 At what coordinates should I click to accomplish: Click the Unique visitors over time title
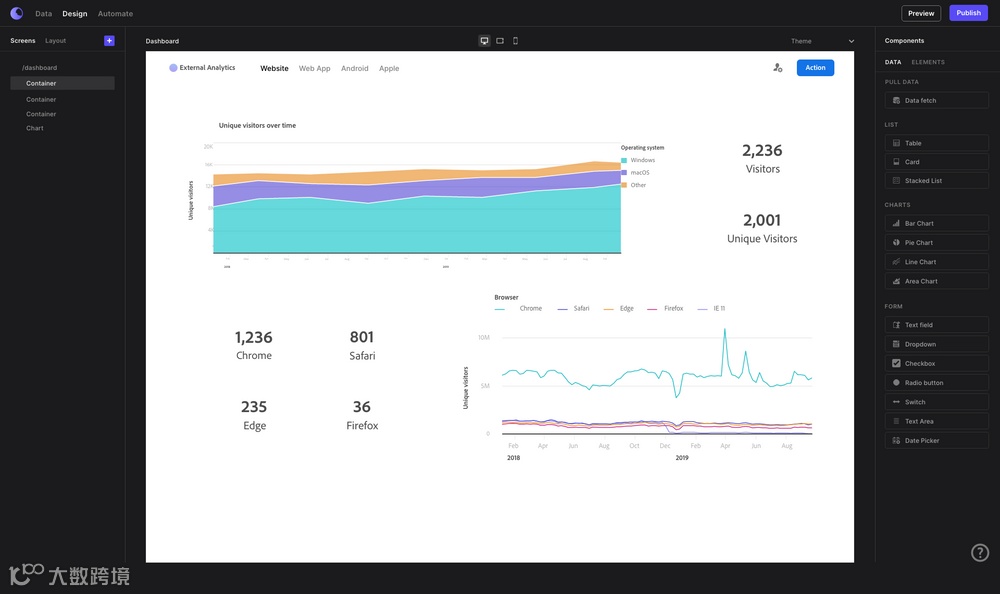[x=257, y=126]
